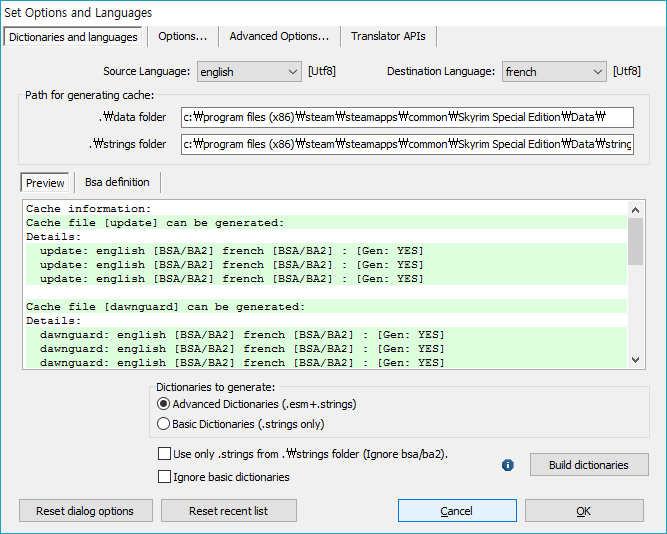Click inside the data folder path field
Viewport: 667px width, 534px height.
pos(407,117)
